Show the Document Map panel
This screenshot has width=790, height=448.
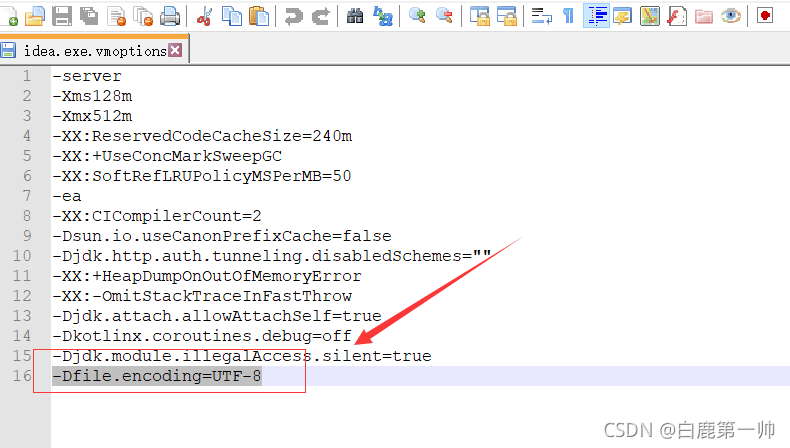(650, 16)
